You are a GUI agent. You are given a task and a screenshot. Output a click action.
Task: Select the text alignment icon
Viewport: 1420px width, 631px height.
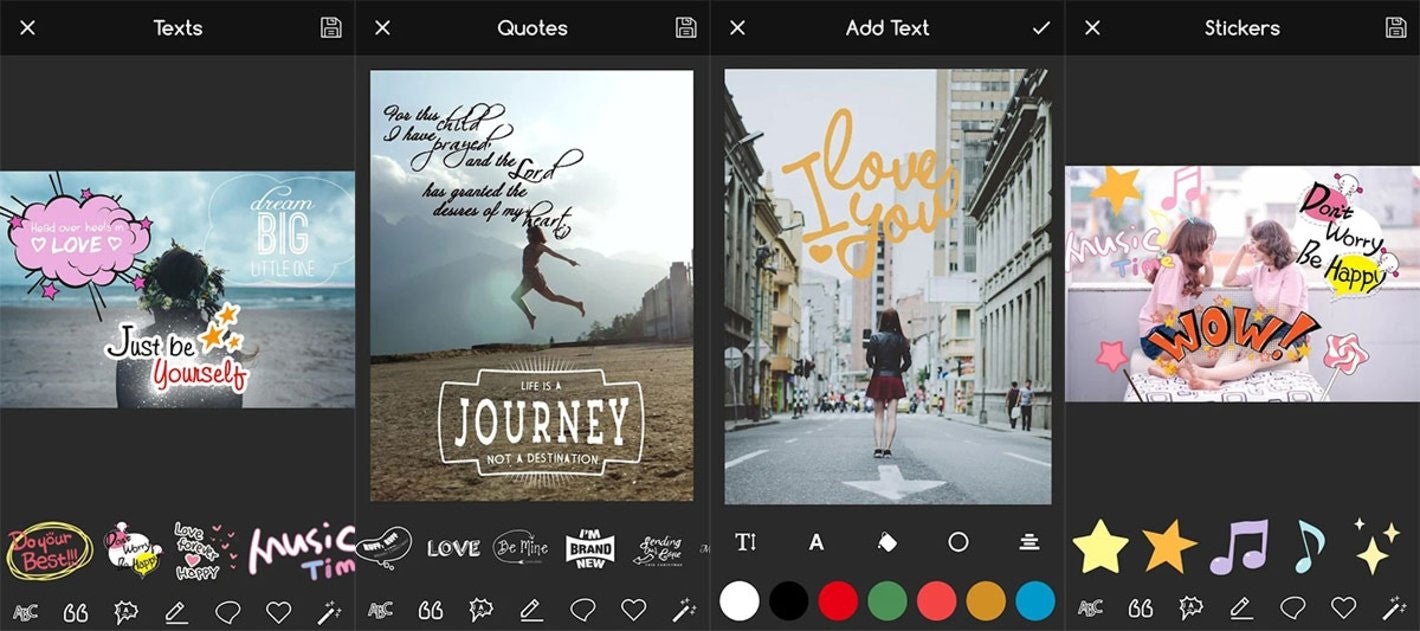[1029, 541]
